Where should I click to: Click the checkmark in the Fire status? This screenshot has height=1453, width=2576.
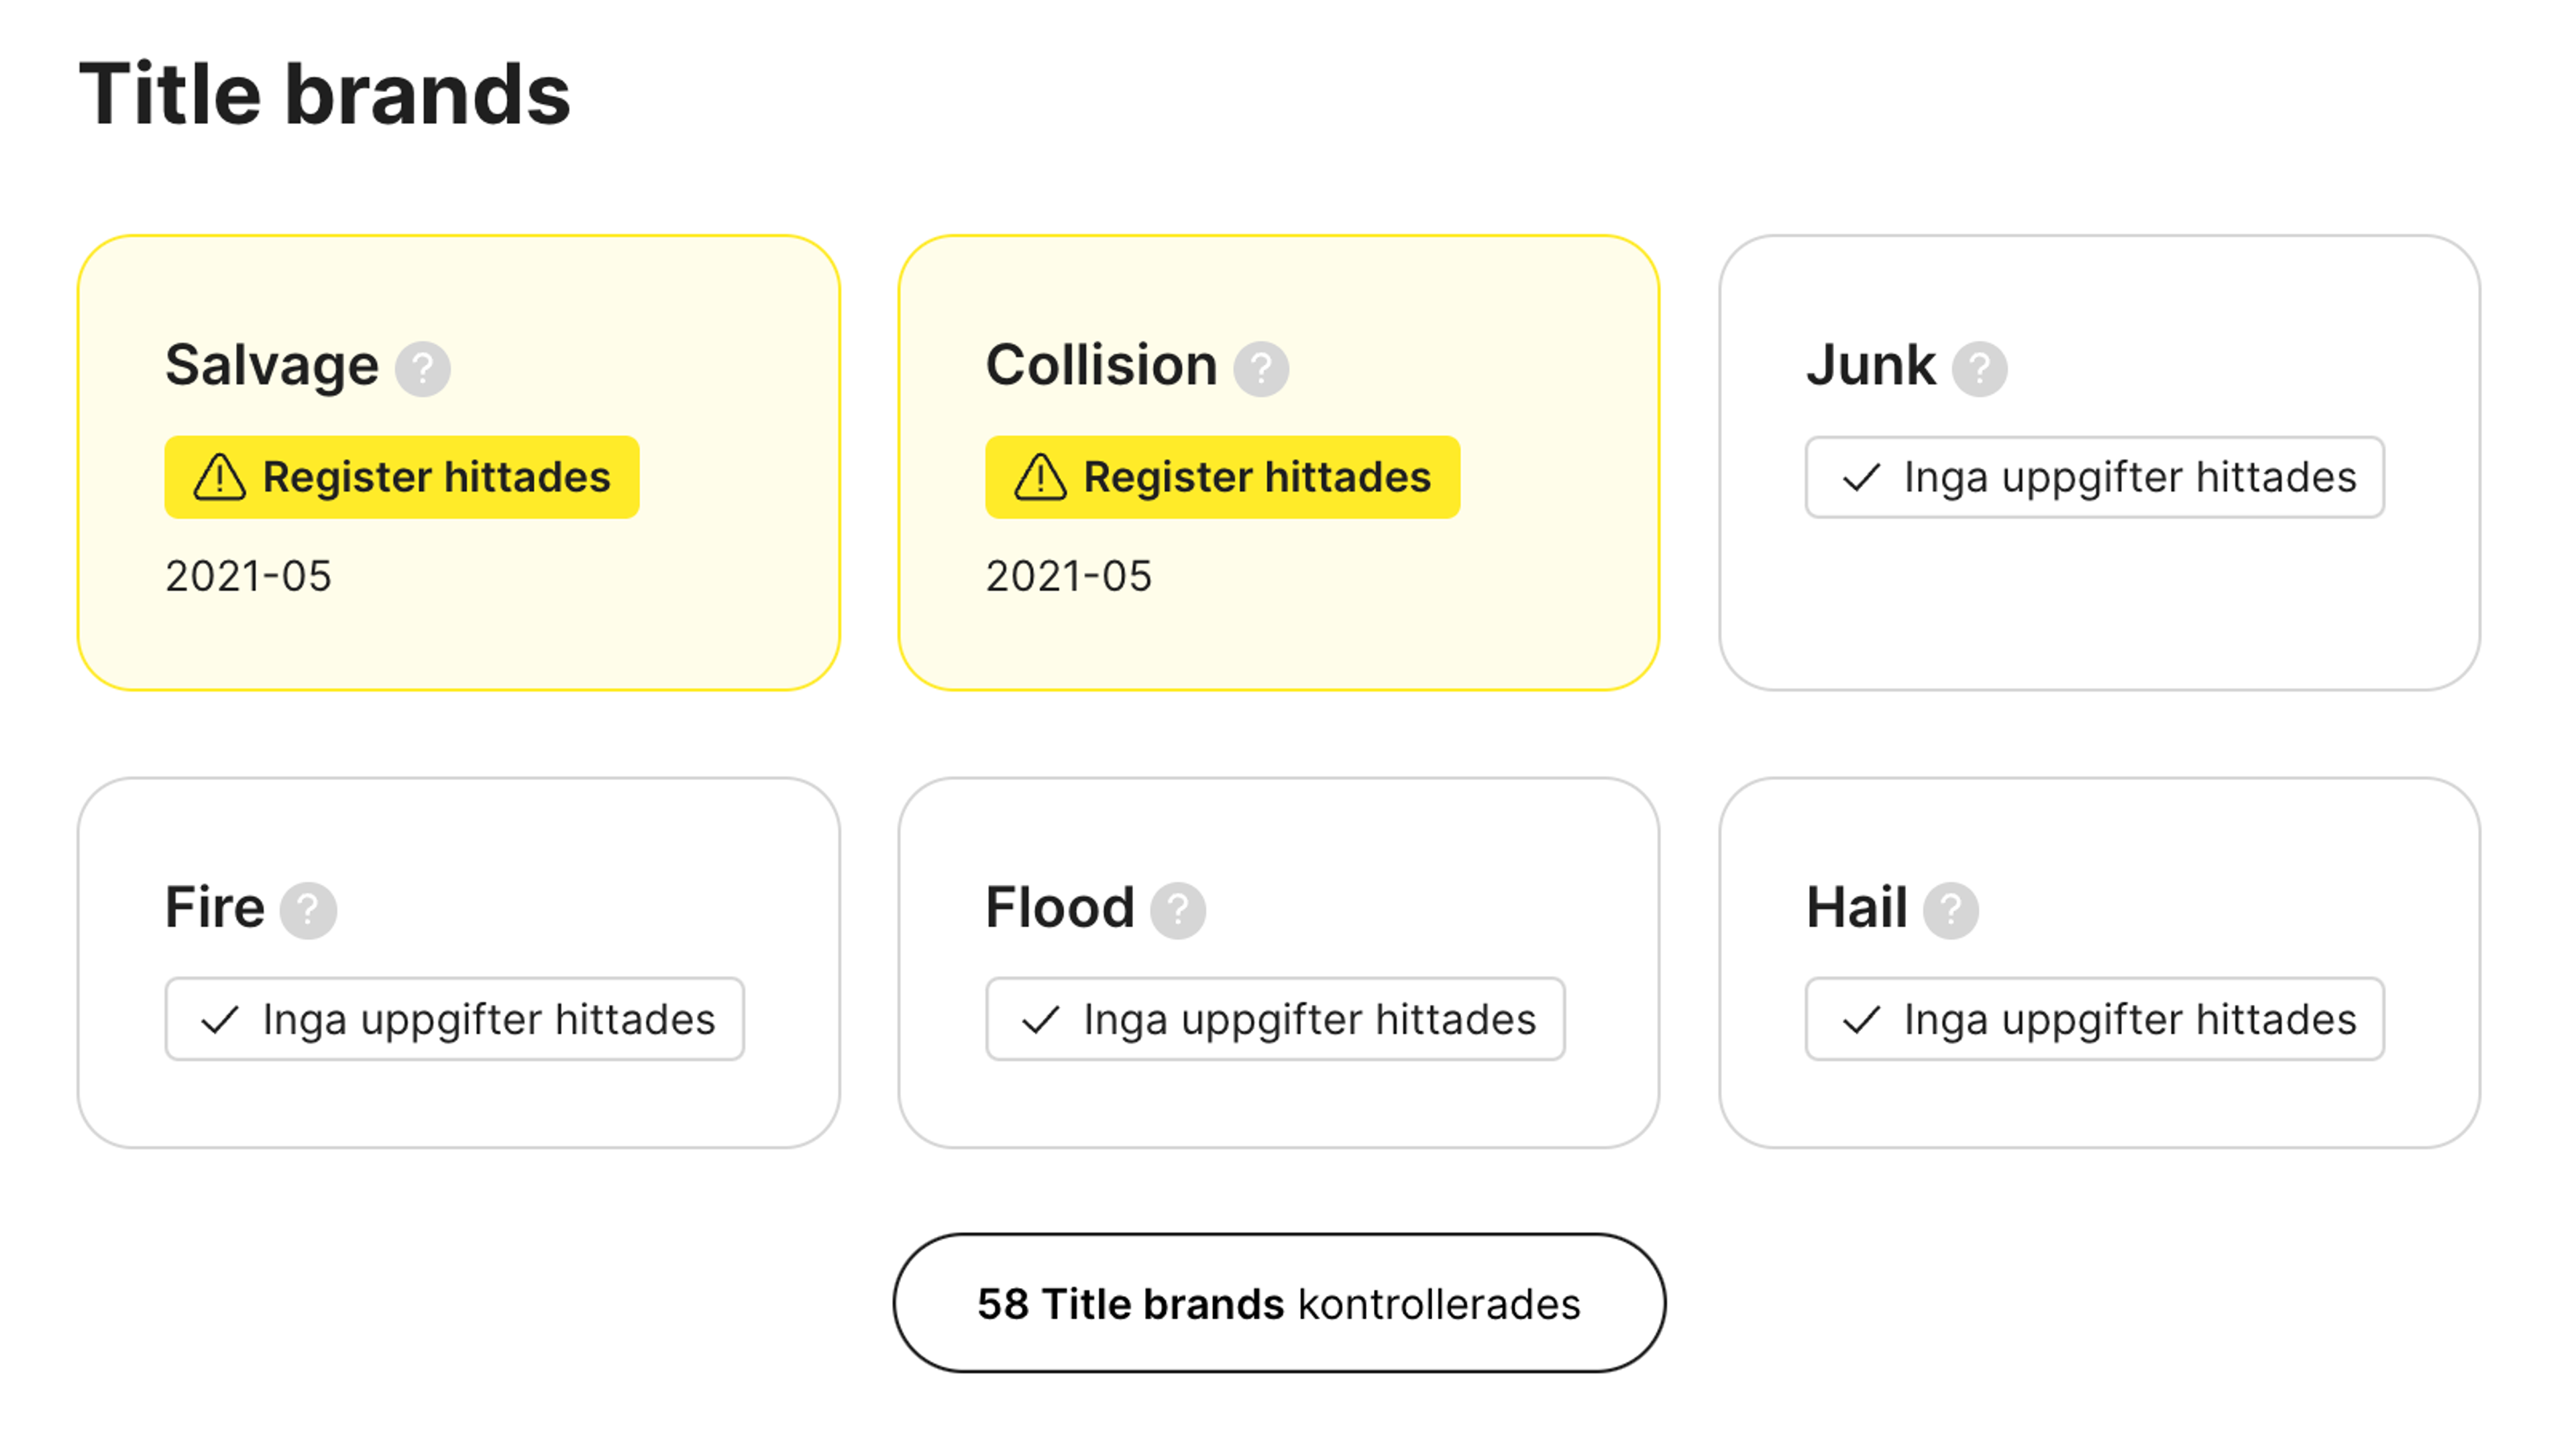coord(219,1020)
